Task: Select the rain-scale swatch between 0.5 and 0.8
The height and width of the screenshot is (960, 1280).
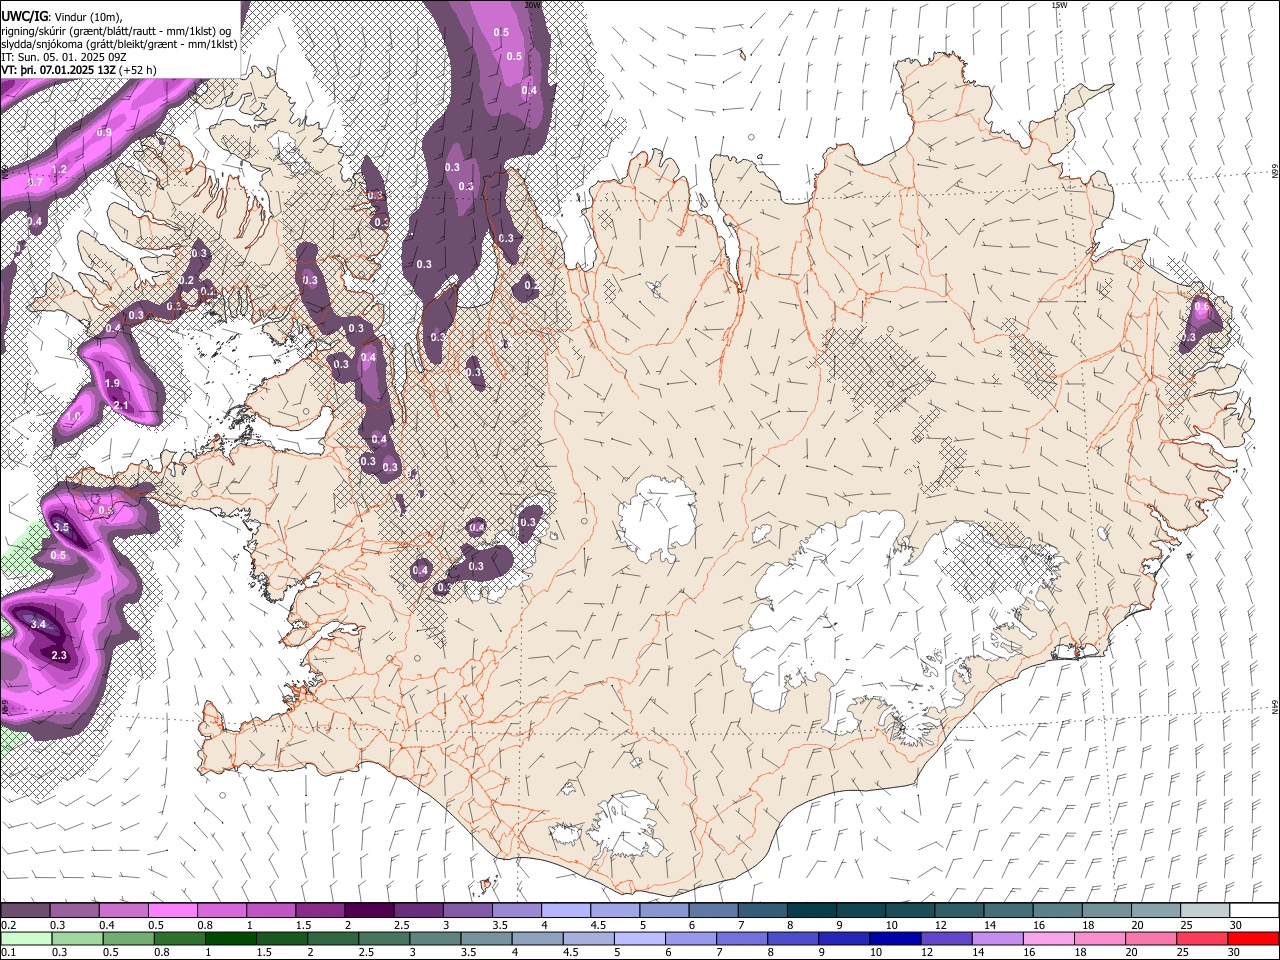Action: coord(127,938)
